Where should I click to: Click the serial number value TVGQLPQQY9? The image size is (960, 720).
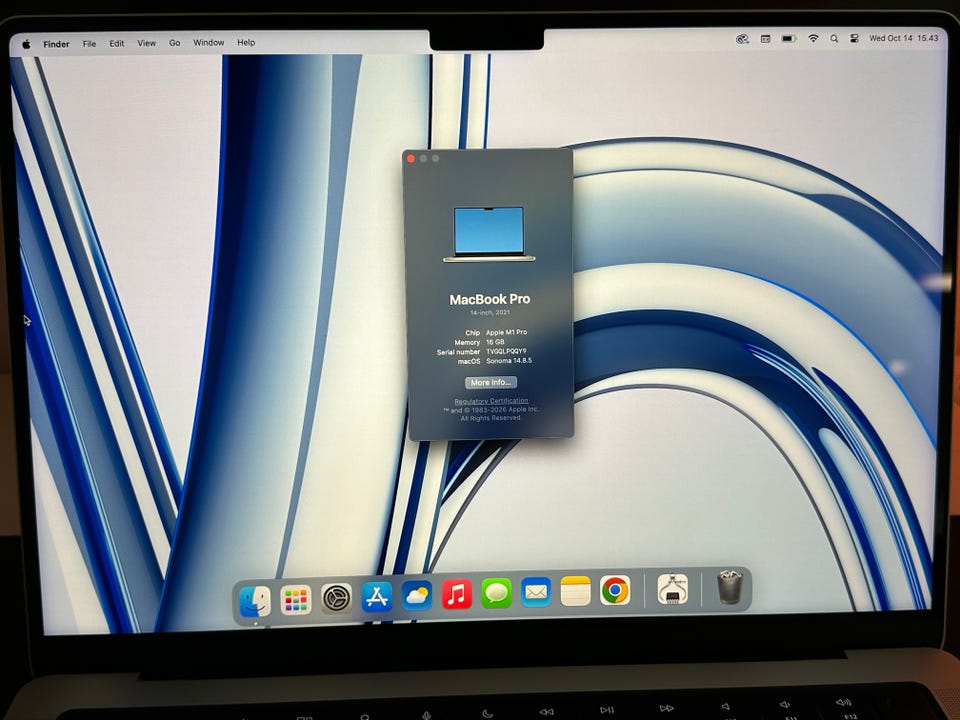tap(506, 351)
